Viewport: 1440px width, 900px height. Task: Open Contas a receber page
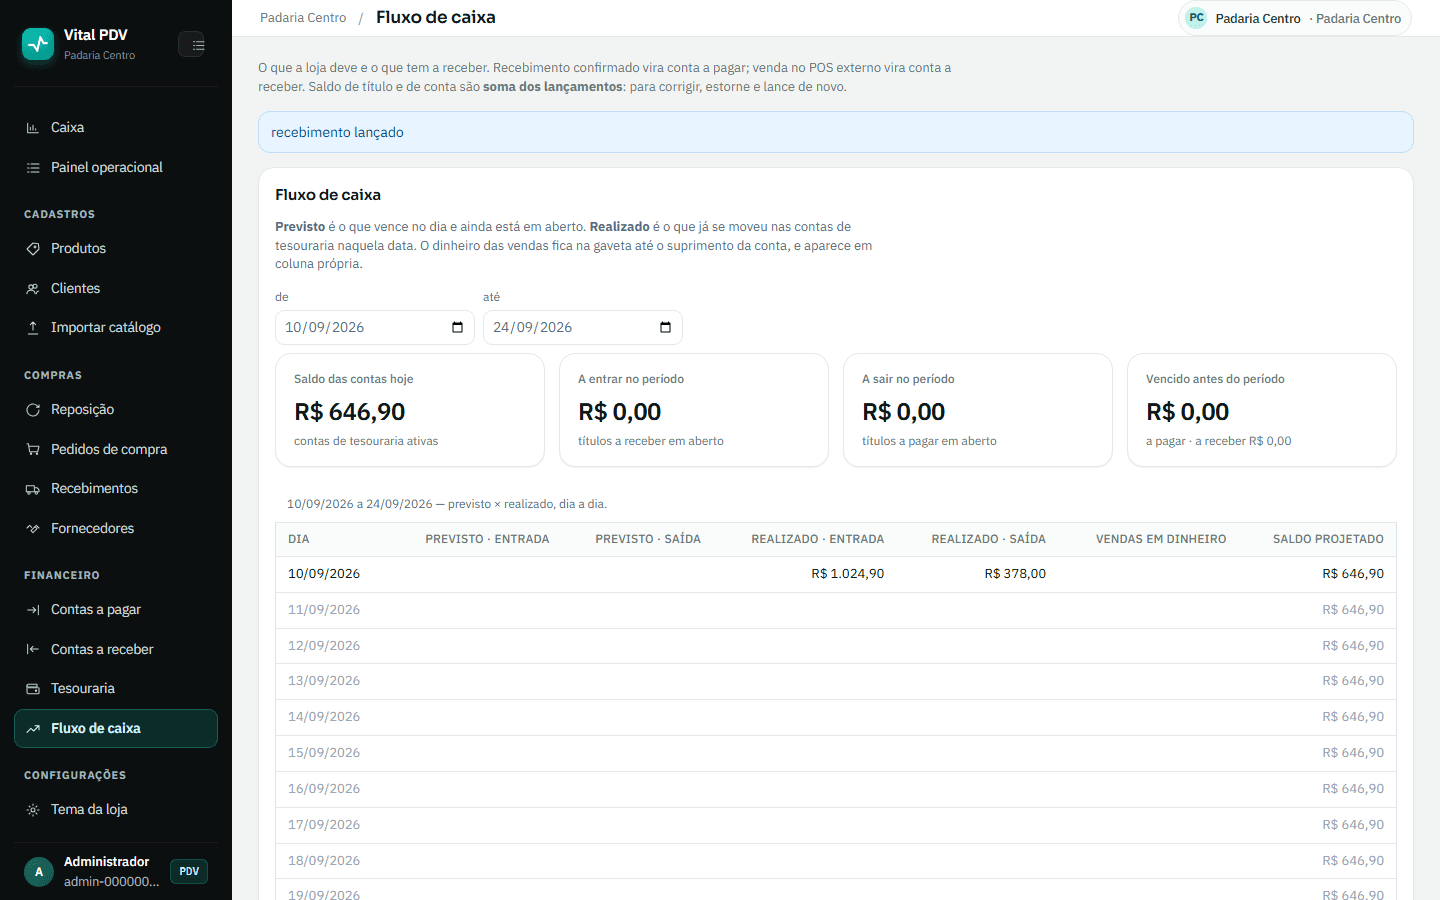tap(116, 650)
